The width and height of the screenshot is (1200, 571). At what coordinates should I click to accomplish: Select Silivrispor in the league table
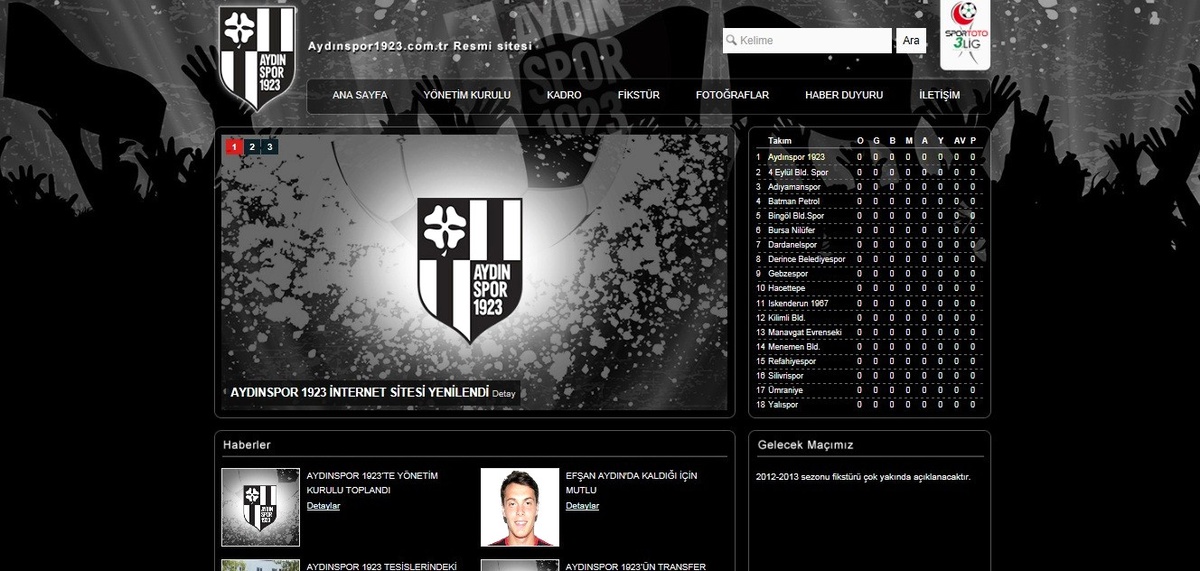pos(868,375)
